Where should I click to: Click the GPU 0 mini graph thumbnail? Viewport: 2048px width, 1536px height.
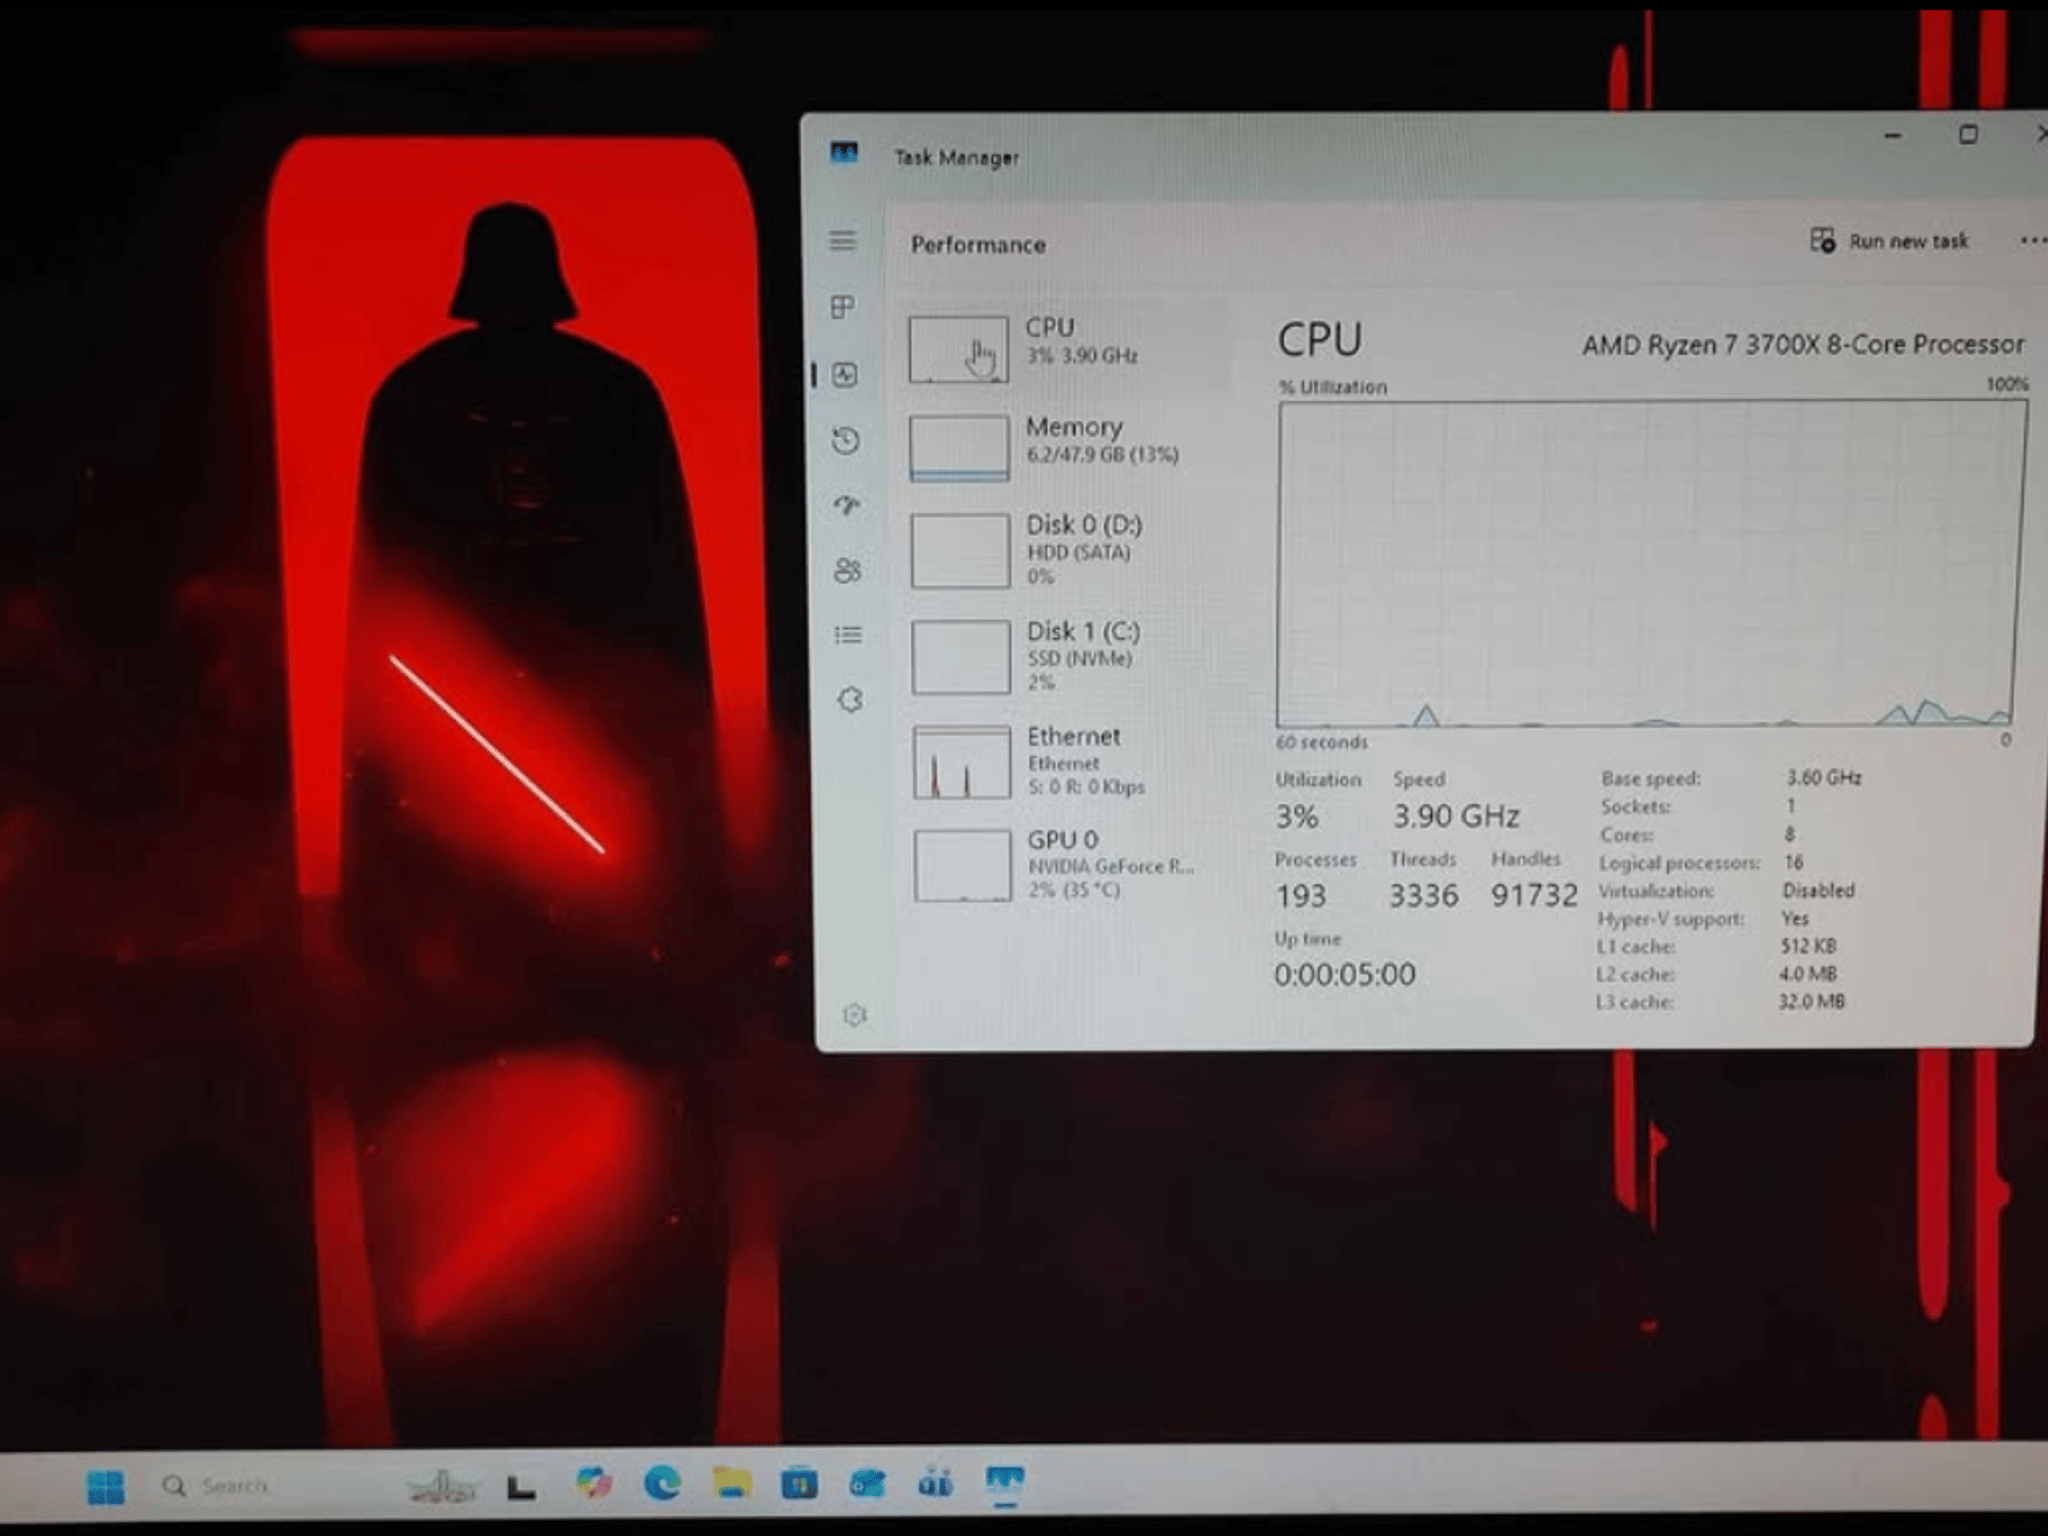(x=962, y=866)
